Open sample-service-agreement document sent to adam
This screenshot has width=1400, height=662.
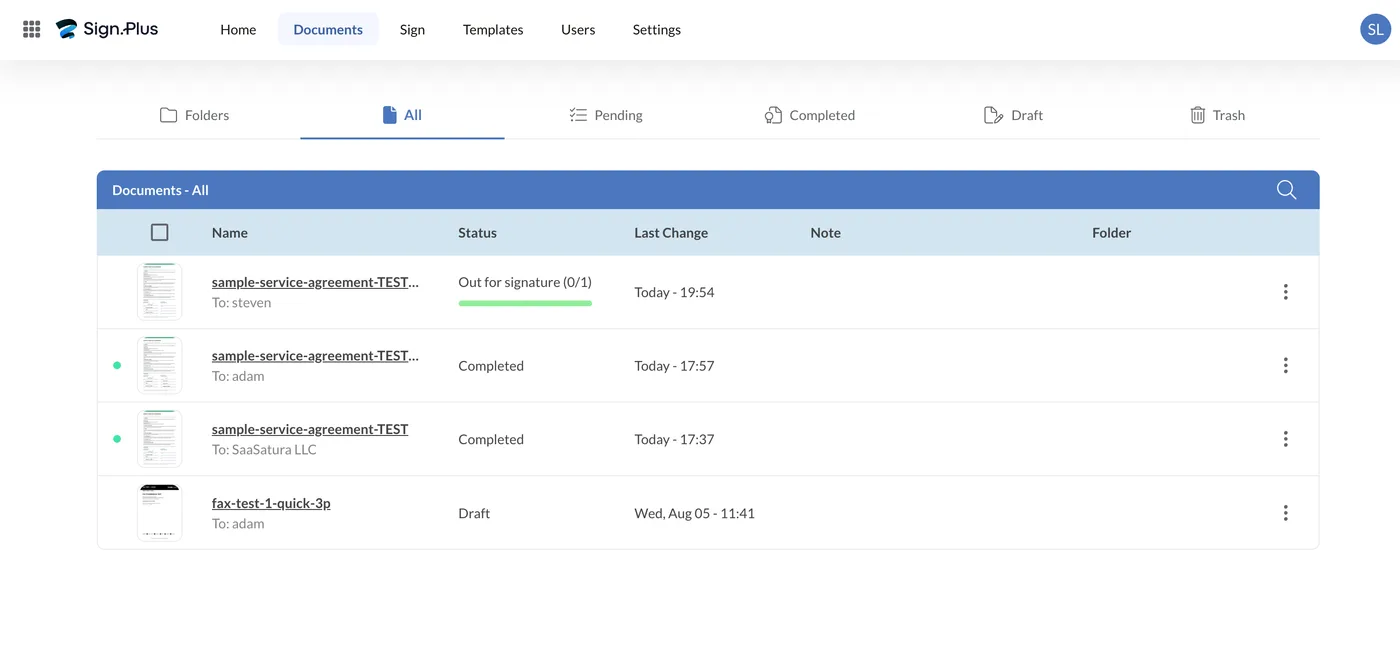(315, 356)
